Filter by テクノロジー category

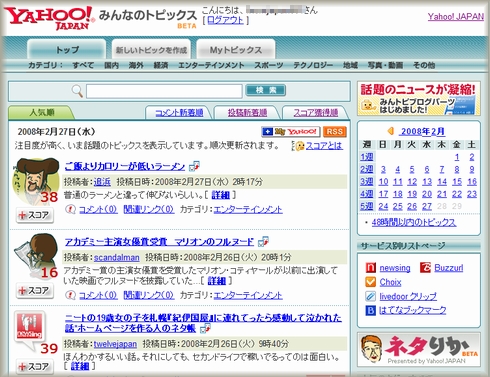313,65
